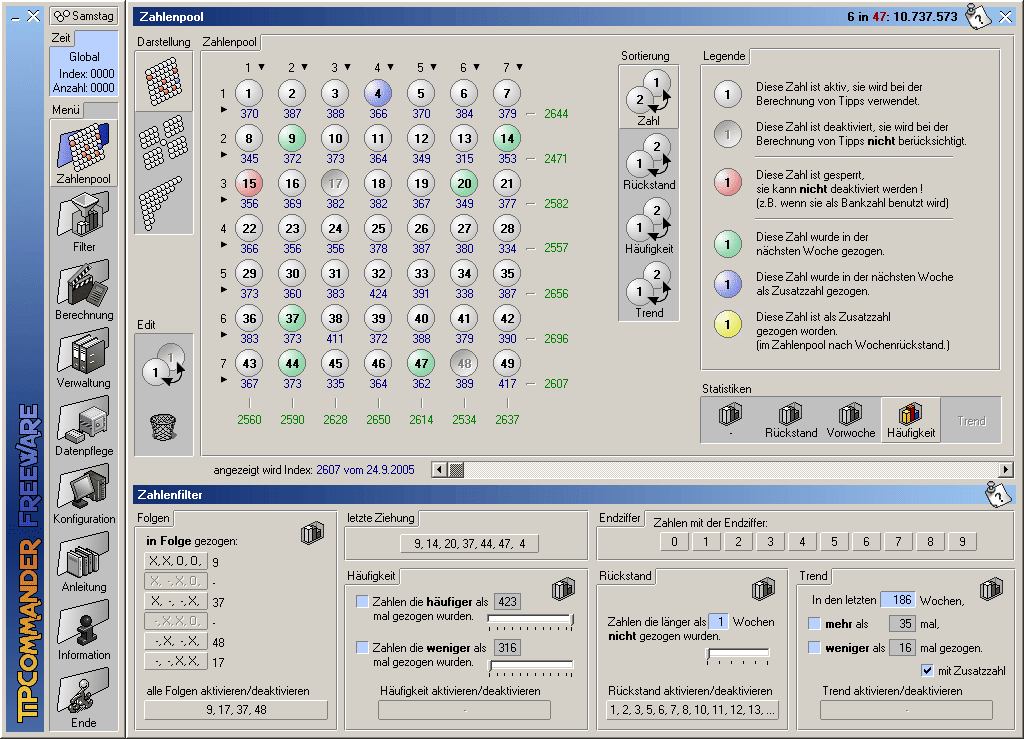Click the index scrollbar left arrow
1024x739 pixels.
(440, 469)
